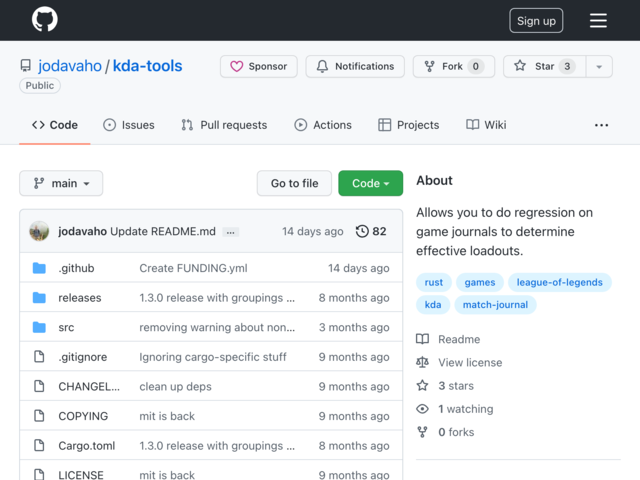Select the games topic tag

480,282
